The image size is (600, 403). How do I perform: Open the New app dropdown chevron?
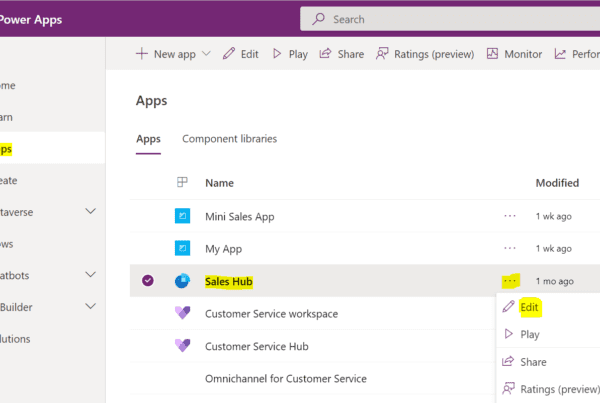pyautogui.click(x=206, y=54)
